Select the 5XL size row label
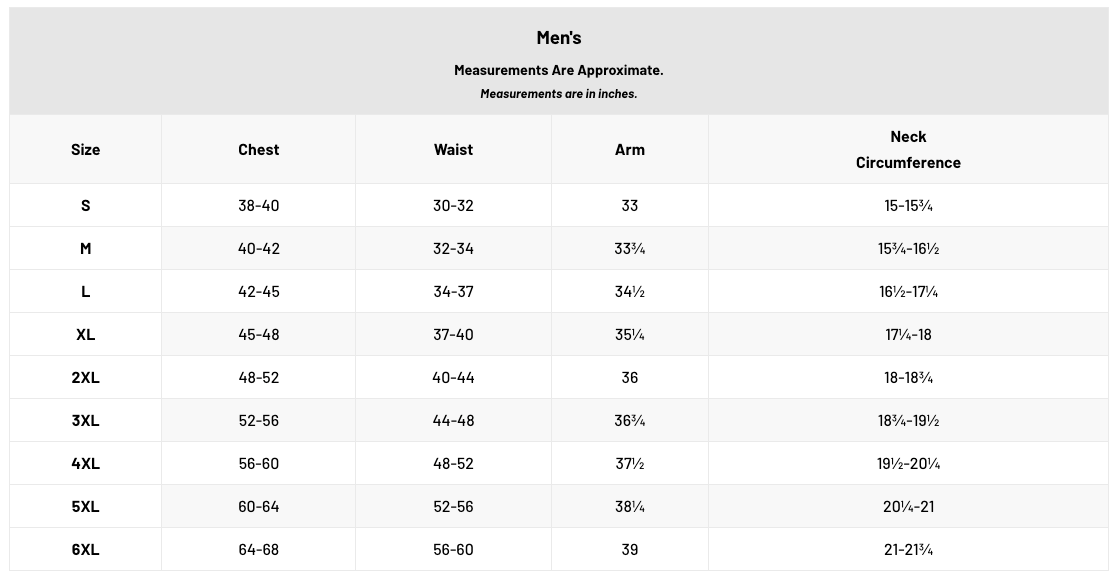Viewport: 1119px width, 583px height. click(86, 507)
